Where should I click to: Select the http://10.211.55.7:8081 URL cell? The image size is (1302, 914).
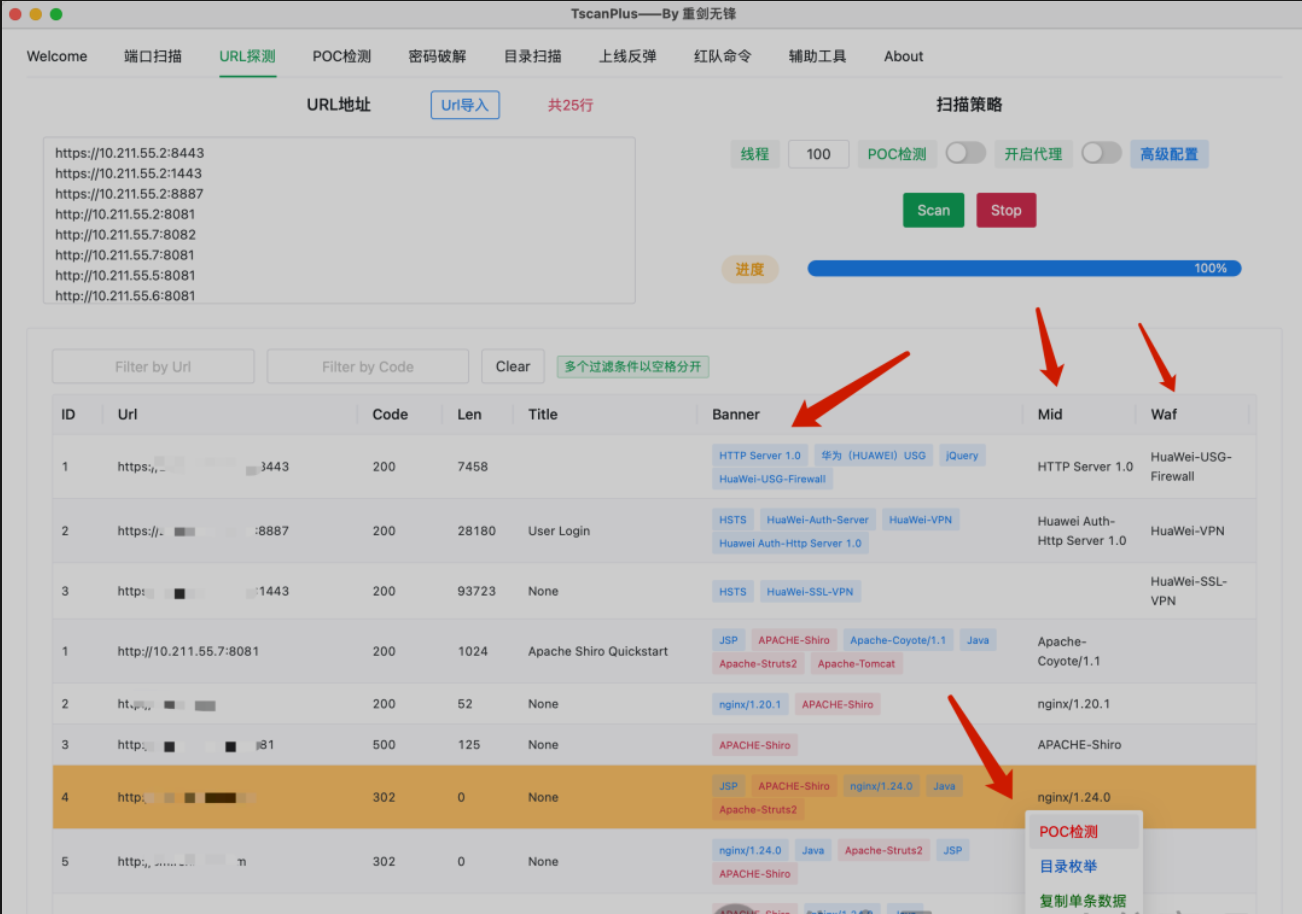[x=188, y=651]
